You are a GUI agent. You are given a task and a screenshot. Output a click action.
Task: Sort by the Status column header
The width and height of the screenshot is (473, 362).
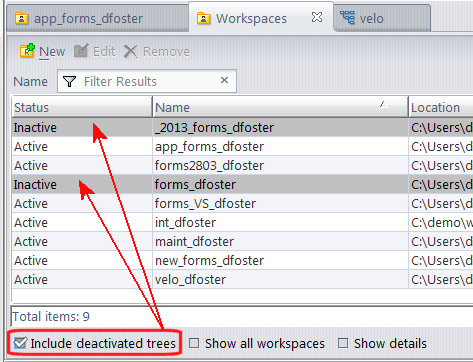(82, 107)
